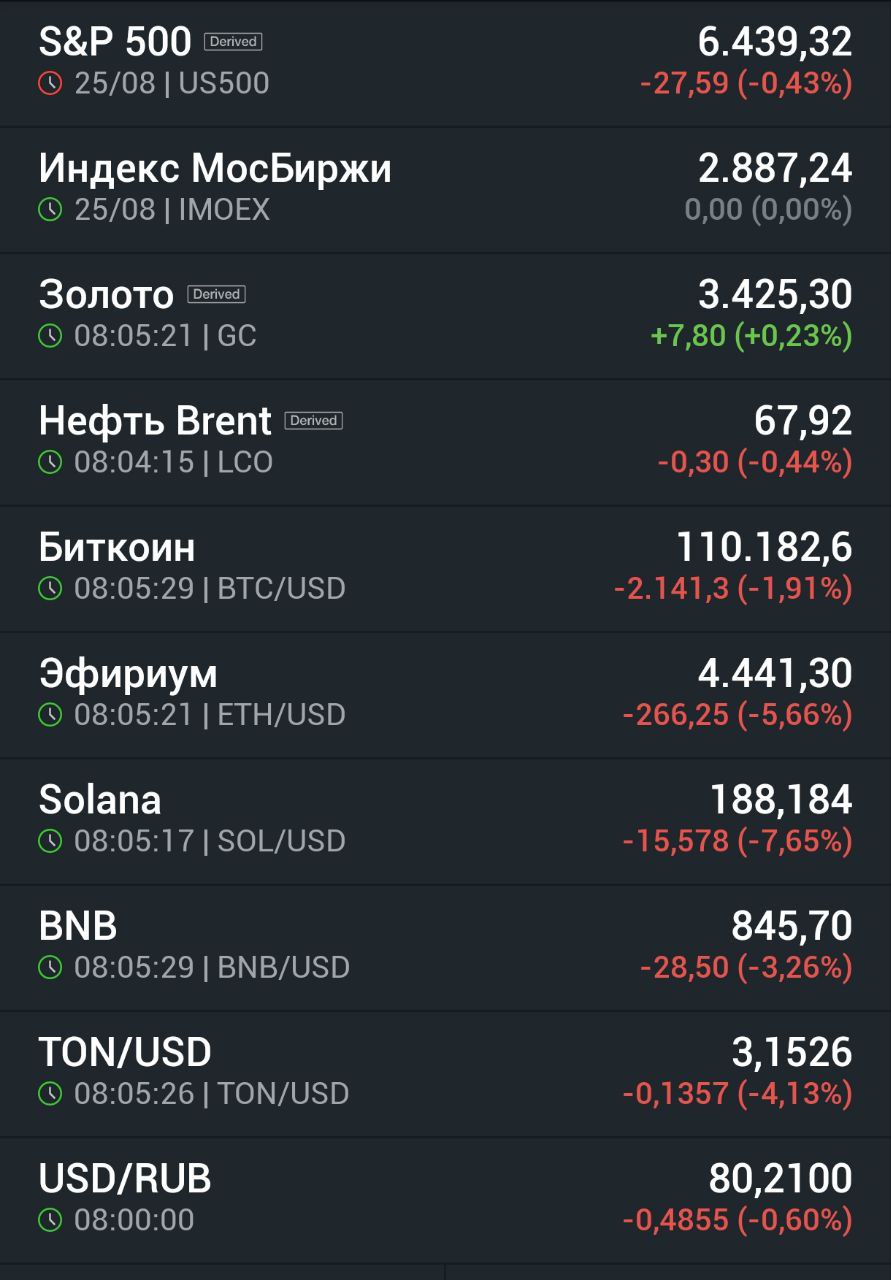Viewport: 891px width, 1280px height.
Task: Click the green clock icon under Индекс МосБиржи
Action: [50, 209]
